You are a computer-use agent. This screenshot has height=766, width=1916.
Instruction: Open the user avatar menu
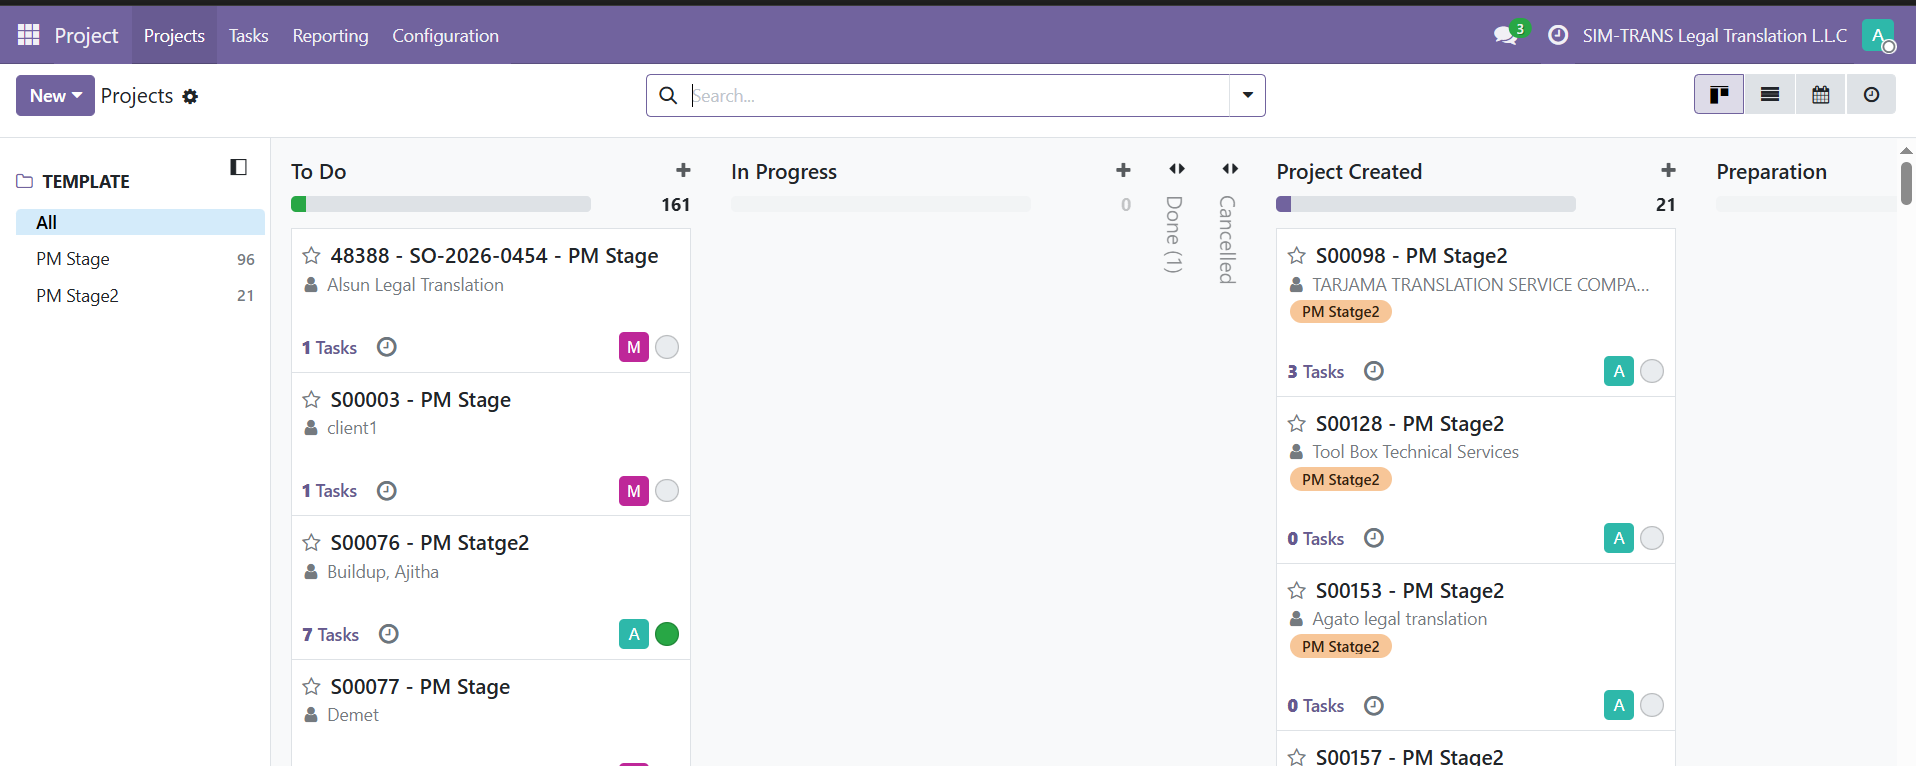pyautogui.click(x=1878, y=36)
